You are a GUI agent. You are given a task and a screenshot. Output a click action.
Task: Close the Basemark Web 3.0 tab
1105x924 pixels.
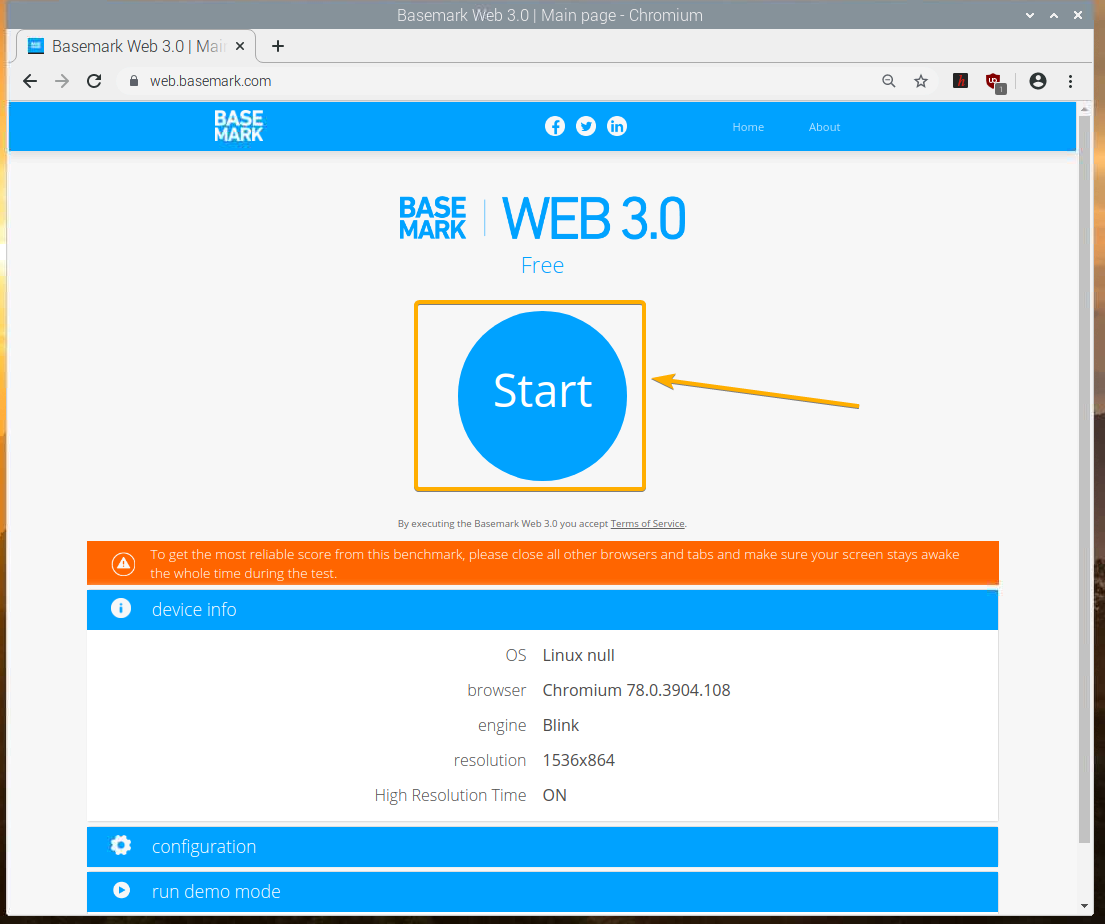coord(240,46)
